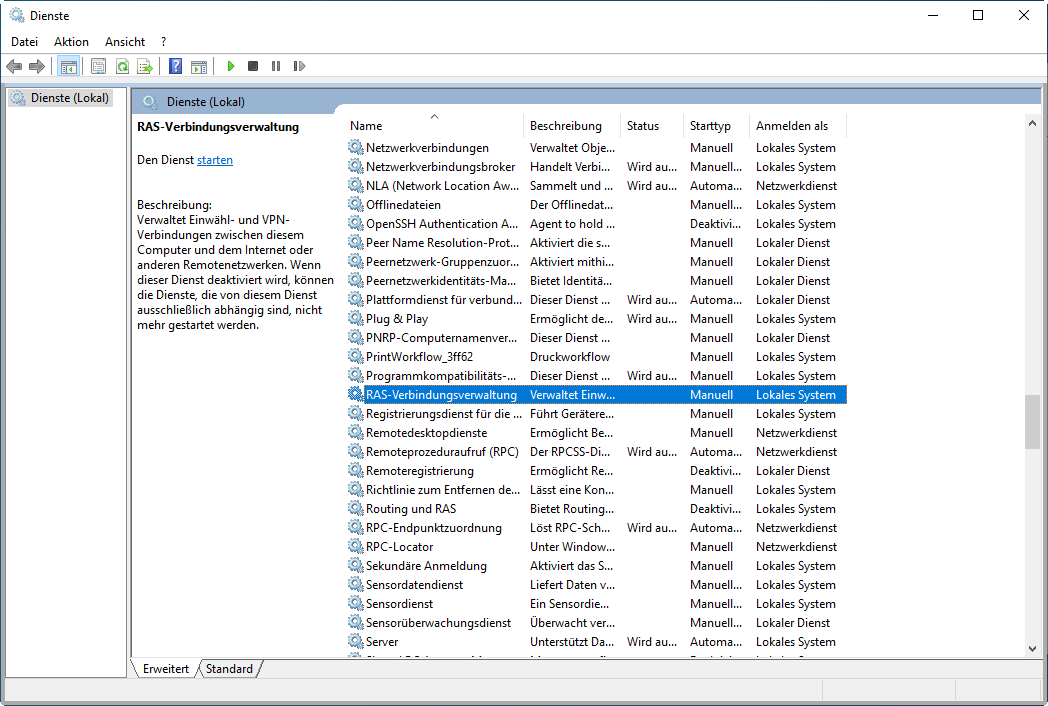Click gear icon of Netzwerkverbindungen row
The height and width of the screenshot is (706, 1048).
click(356, 146)
